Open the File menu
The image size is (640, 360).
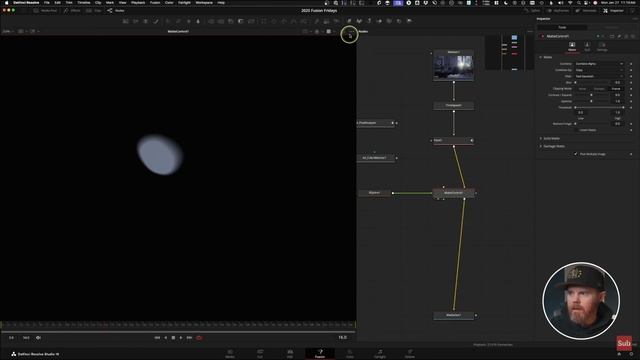[47, 2]
